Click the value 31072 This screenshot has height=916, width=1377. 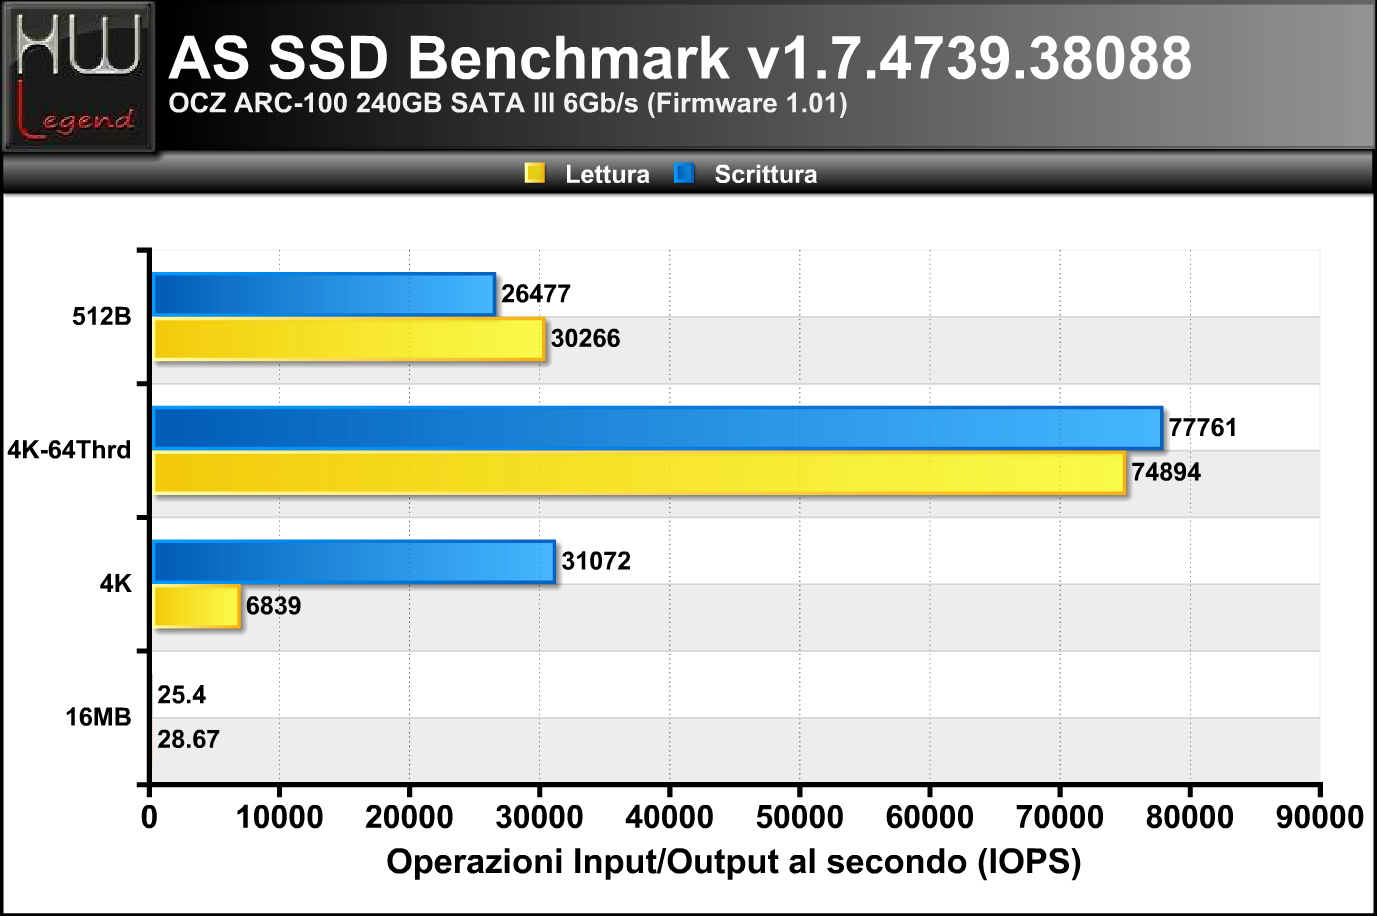[x=596, y=561]
